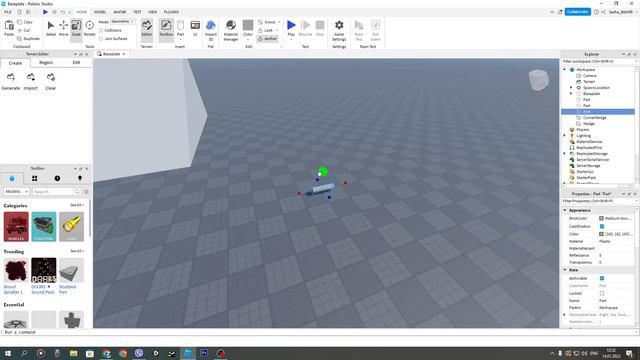Open the Terrain Editor from the ribbon

click(147, 29)
